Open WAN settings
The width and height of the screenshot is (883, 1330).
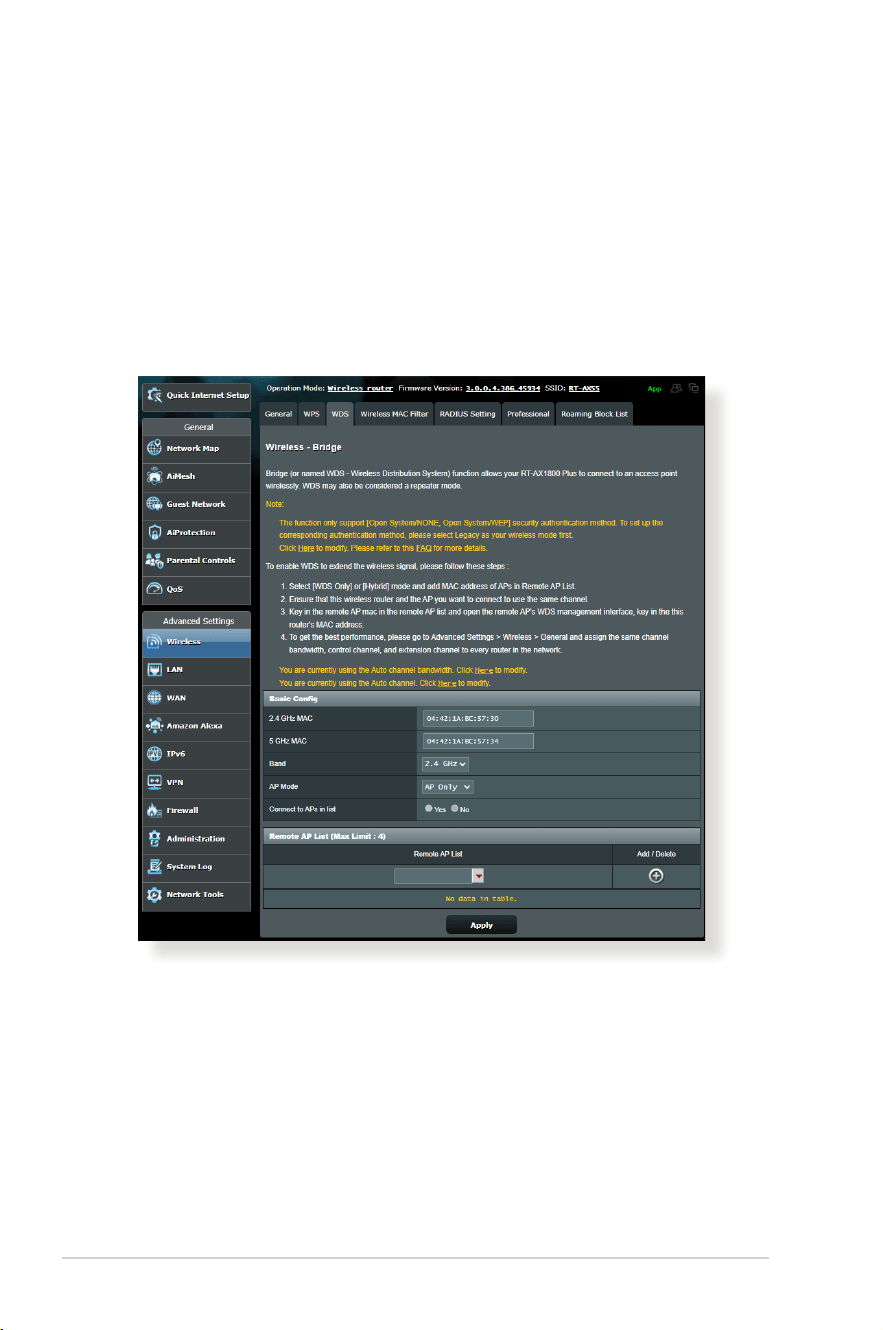pos(196,698)
